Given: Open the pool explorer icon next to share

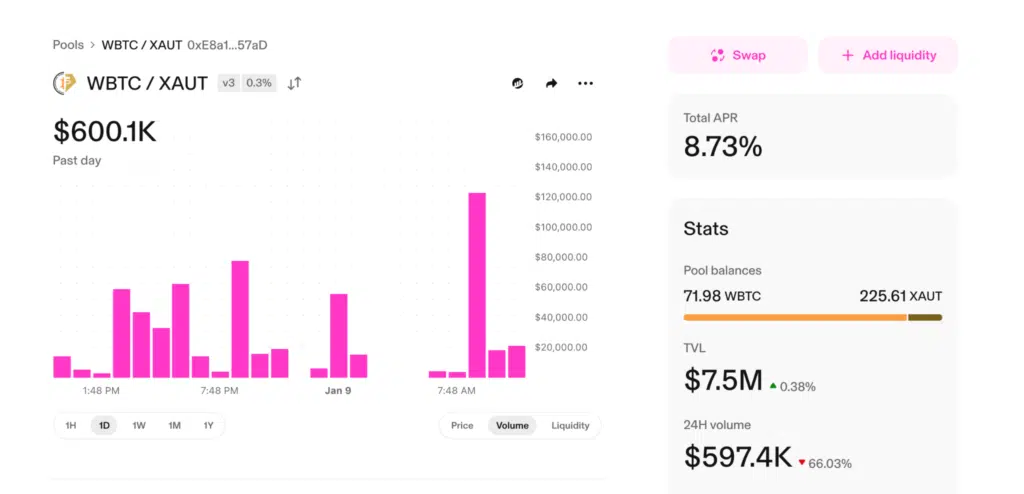Looking at the screenshot, I should tap(518, 83).
